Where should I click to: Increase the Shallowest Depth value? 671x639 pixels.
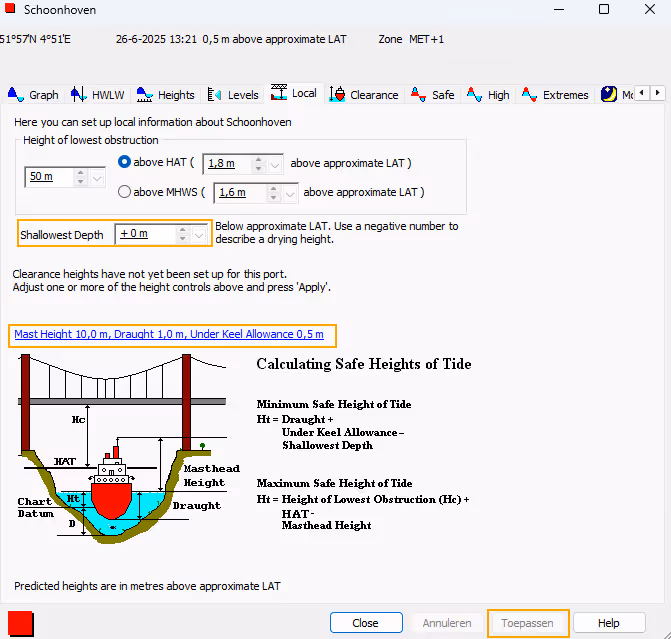183,230
